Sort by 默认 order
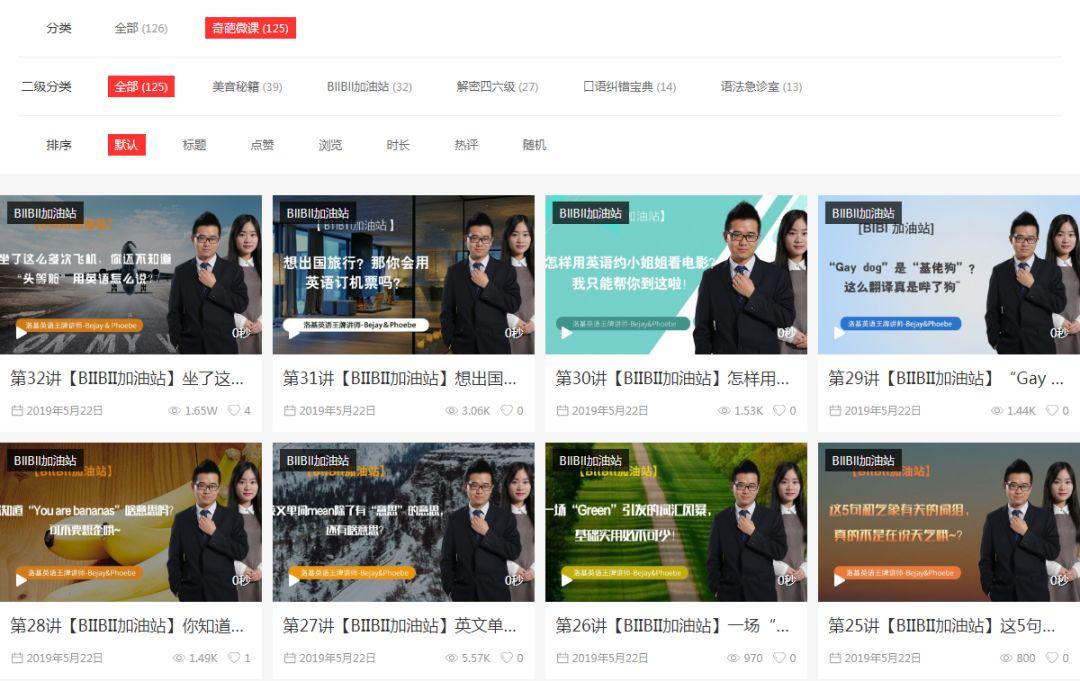Image resolution: width=1080 pixels, height=681 pixels. [x=127, y=145]
